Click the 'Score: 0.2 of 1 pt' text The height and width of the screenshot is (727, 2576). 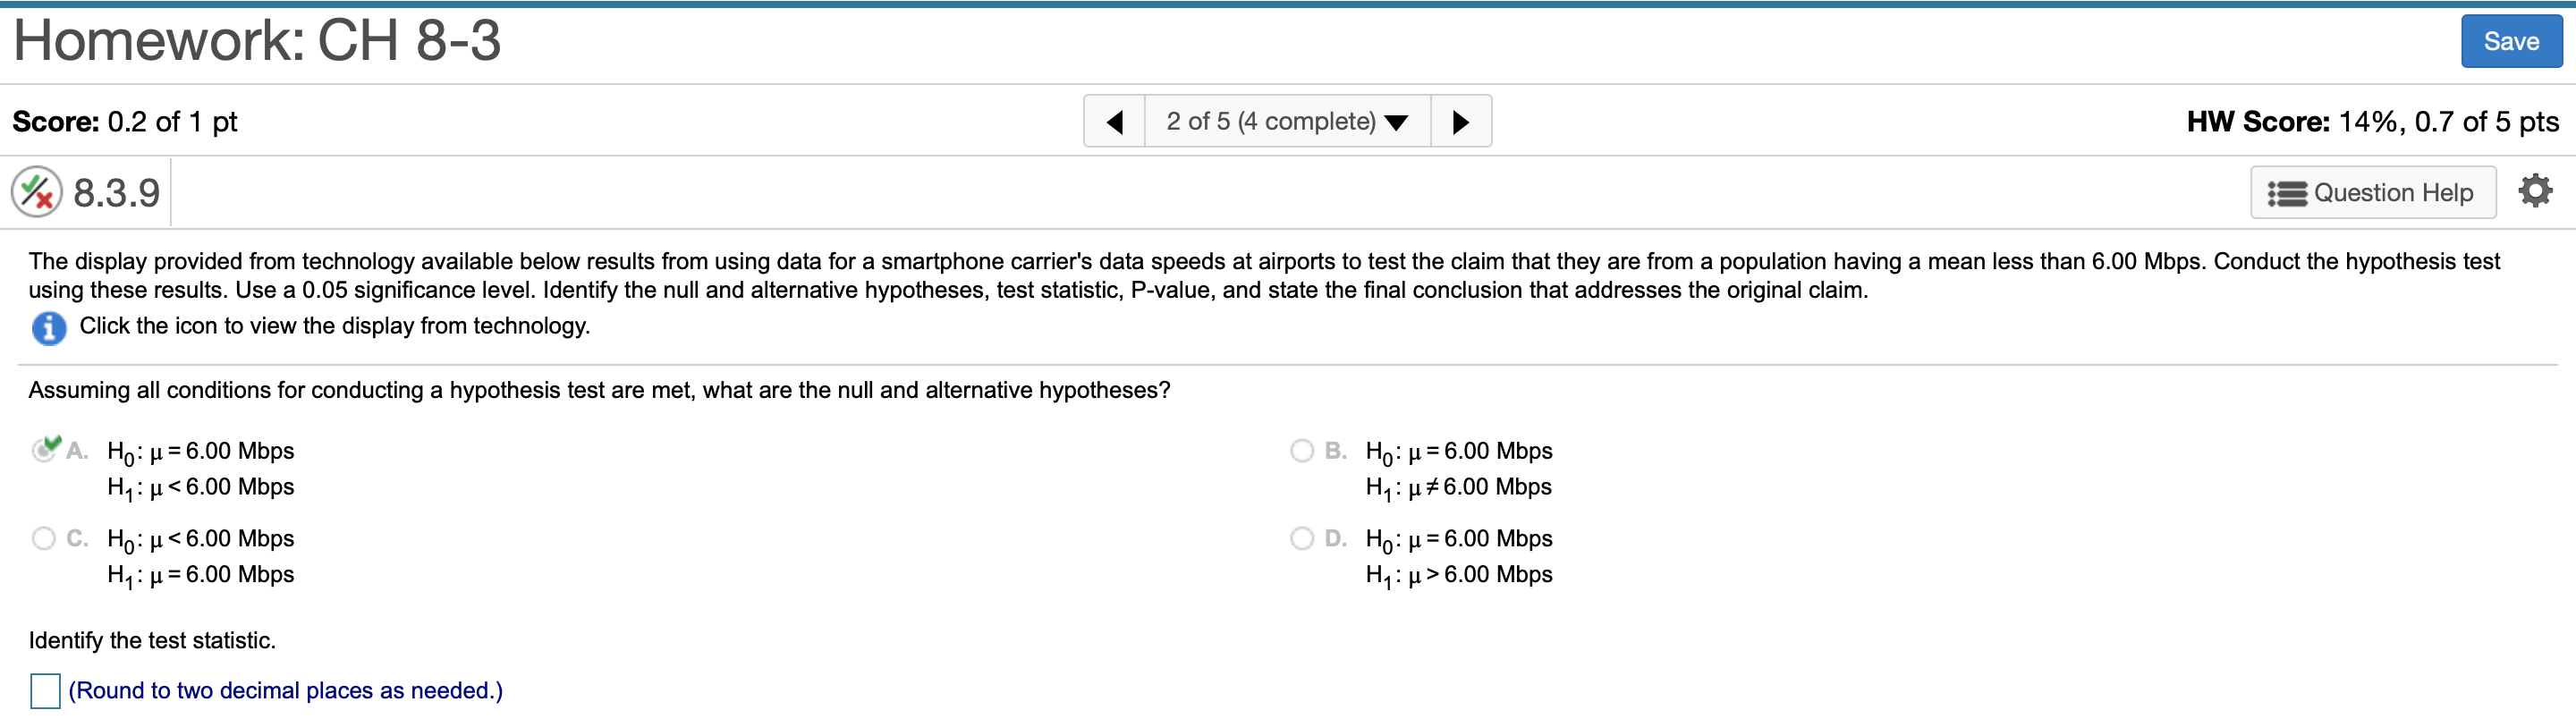pos(125,122)
